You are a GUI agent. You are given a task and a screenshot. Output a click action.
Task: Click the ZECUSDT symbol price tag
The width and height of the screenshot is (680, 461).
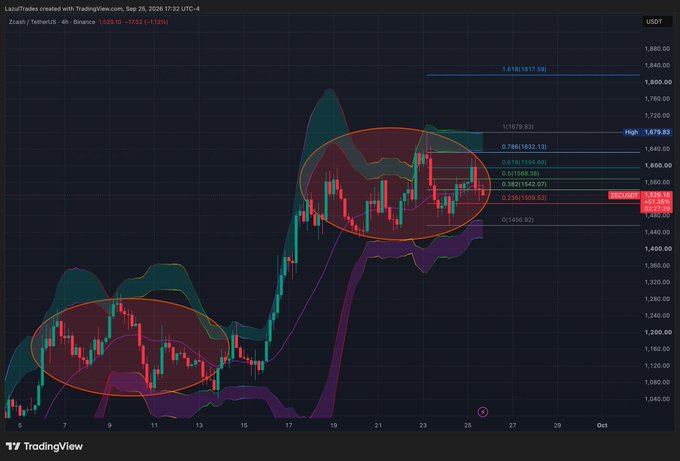[x=624, y=196]
